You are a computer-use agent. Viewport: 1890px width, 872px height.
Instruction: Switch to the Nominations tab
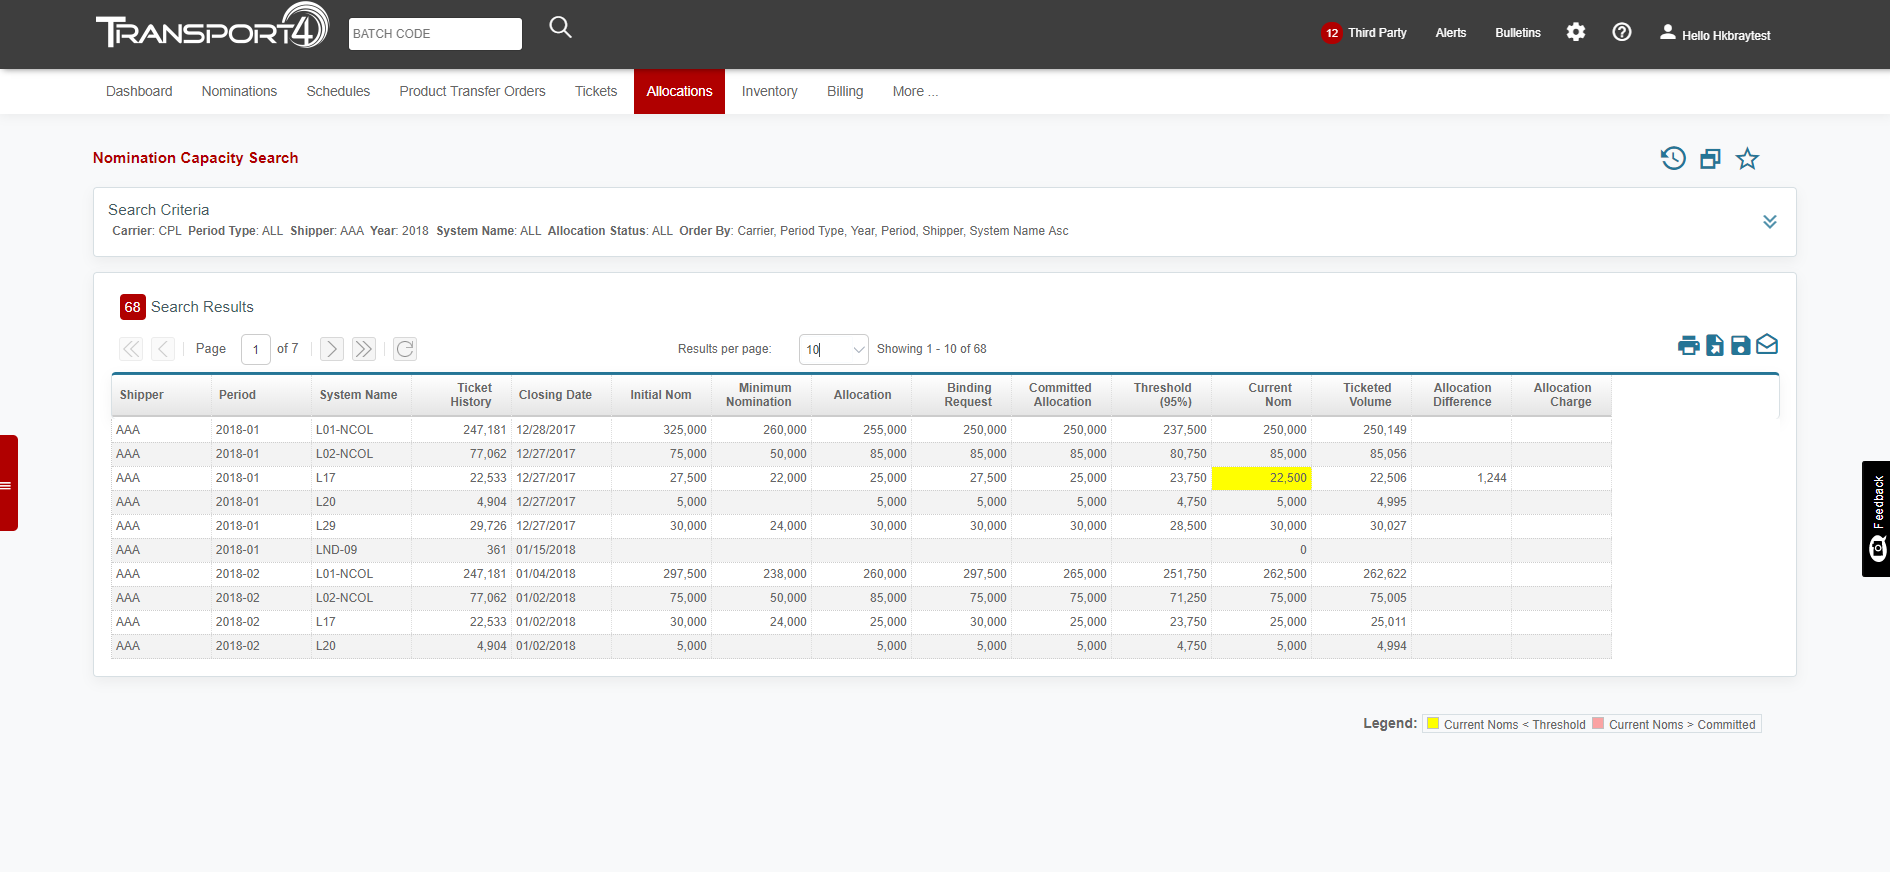(x=239, y=91)
